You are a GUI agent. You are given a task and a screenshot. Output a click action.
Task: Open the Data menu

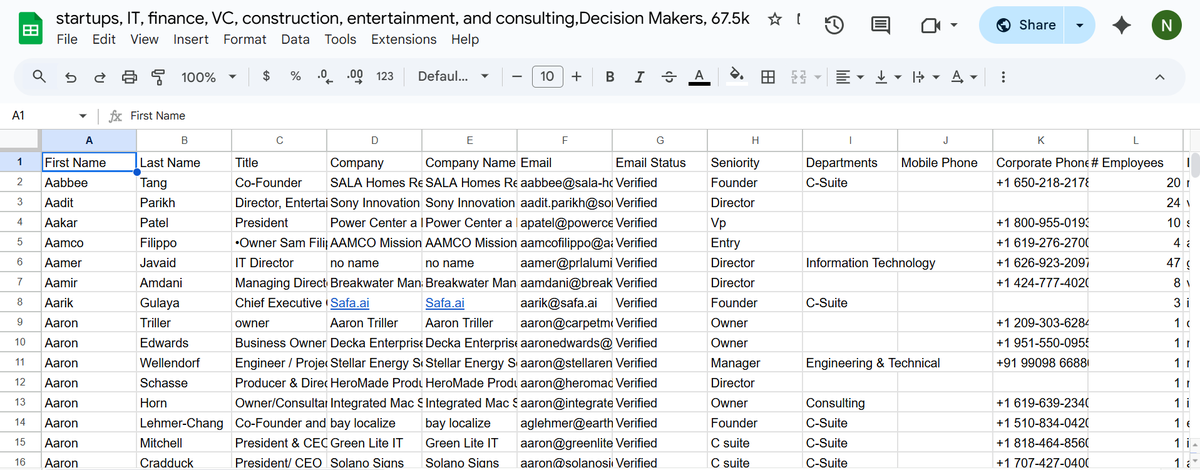pos(295,39)
